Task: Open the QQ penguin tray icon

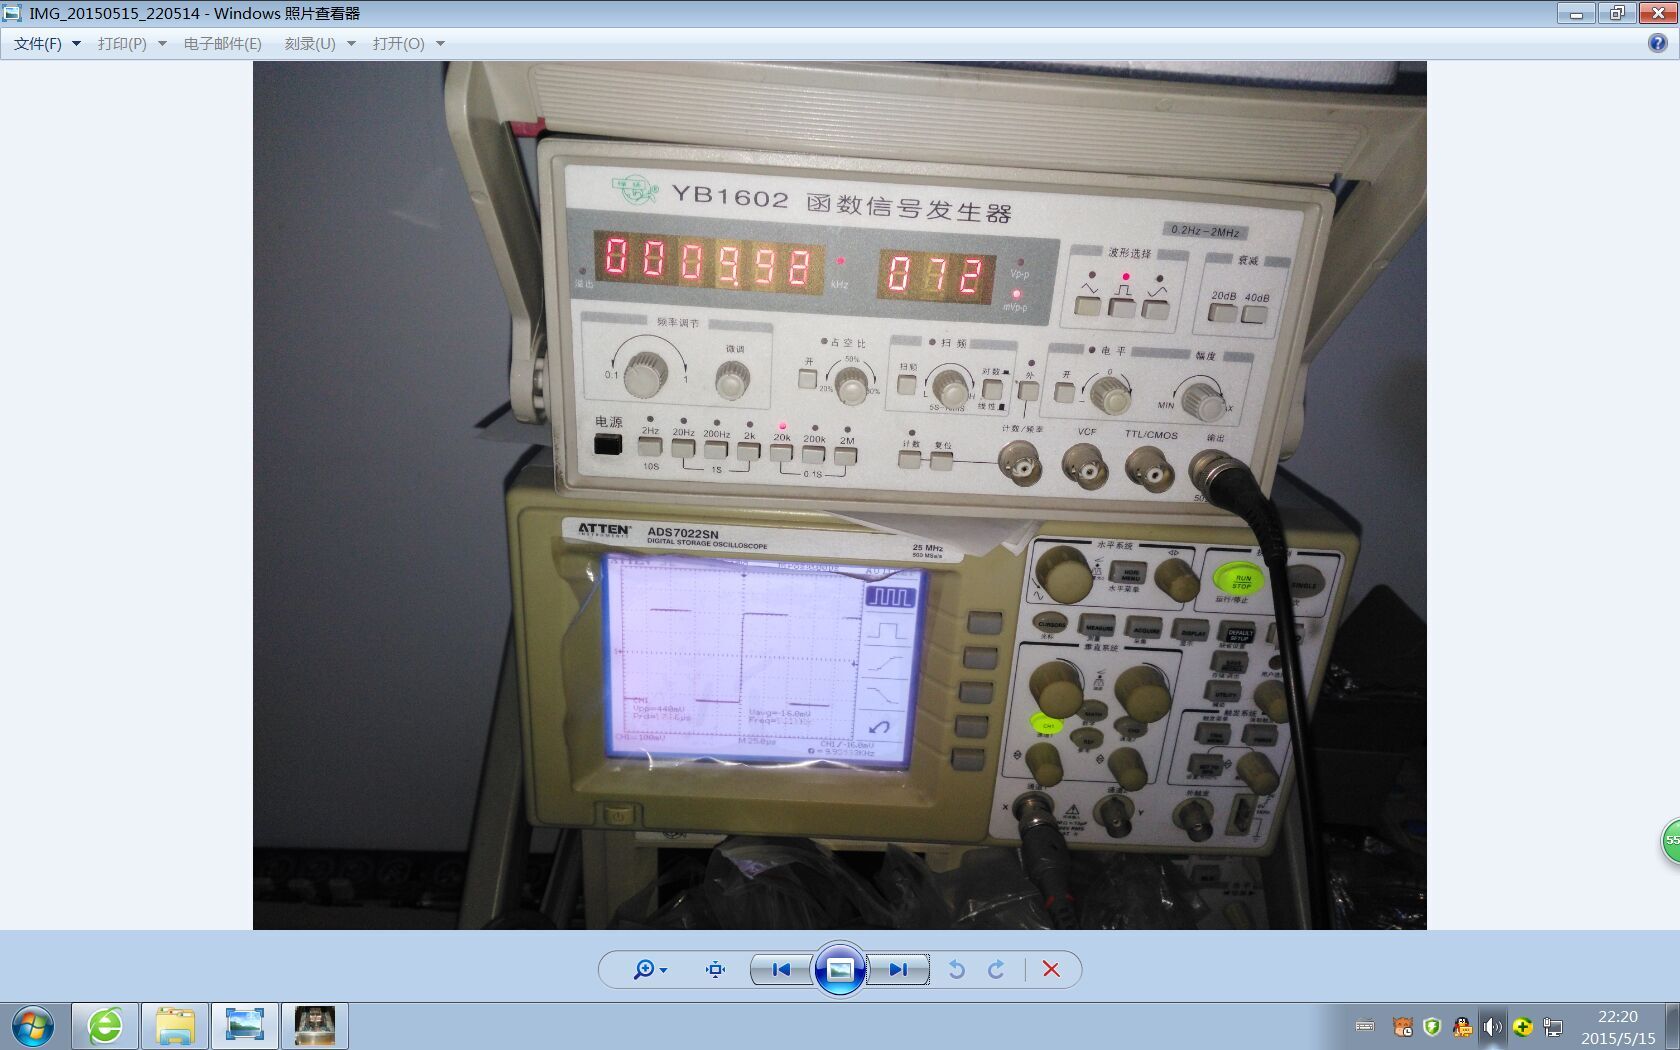Action: click(1462, 1026)
